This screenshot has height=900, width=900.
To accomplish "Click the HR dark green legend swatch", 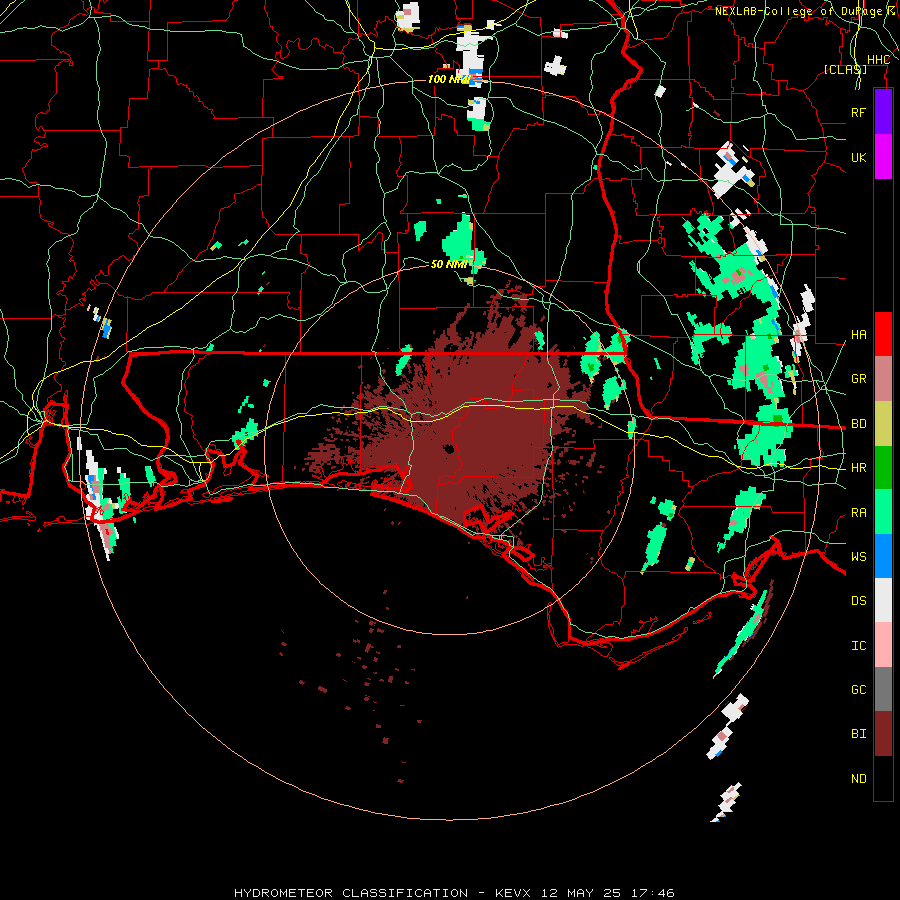I will tap(883, 467).
